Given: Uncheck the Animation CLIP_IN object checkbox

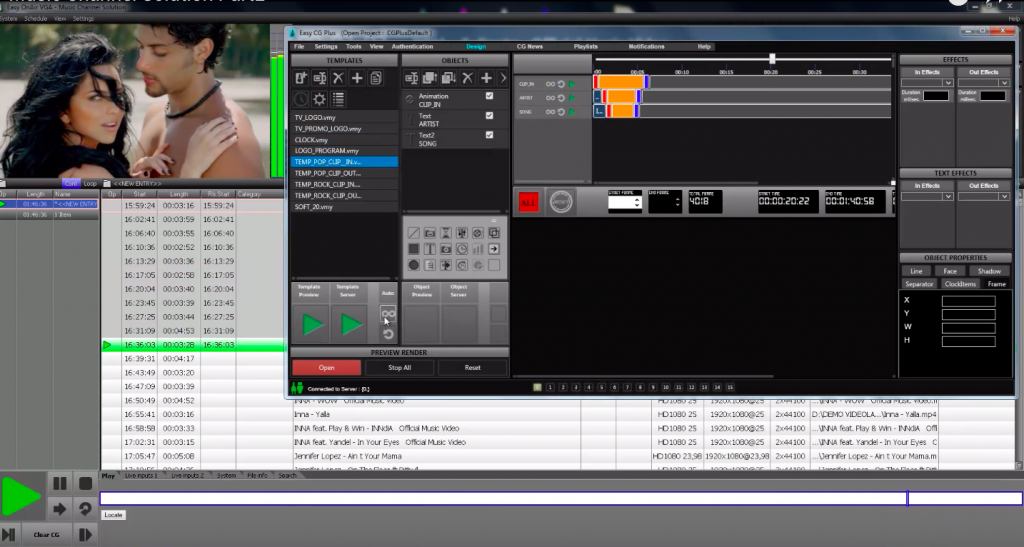Looking at the screenshot, I should (x=489, y=96).
